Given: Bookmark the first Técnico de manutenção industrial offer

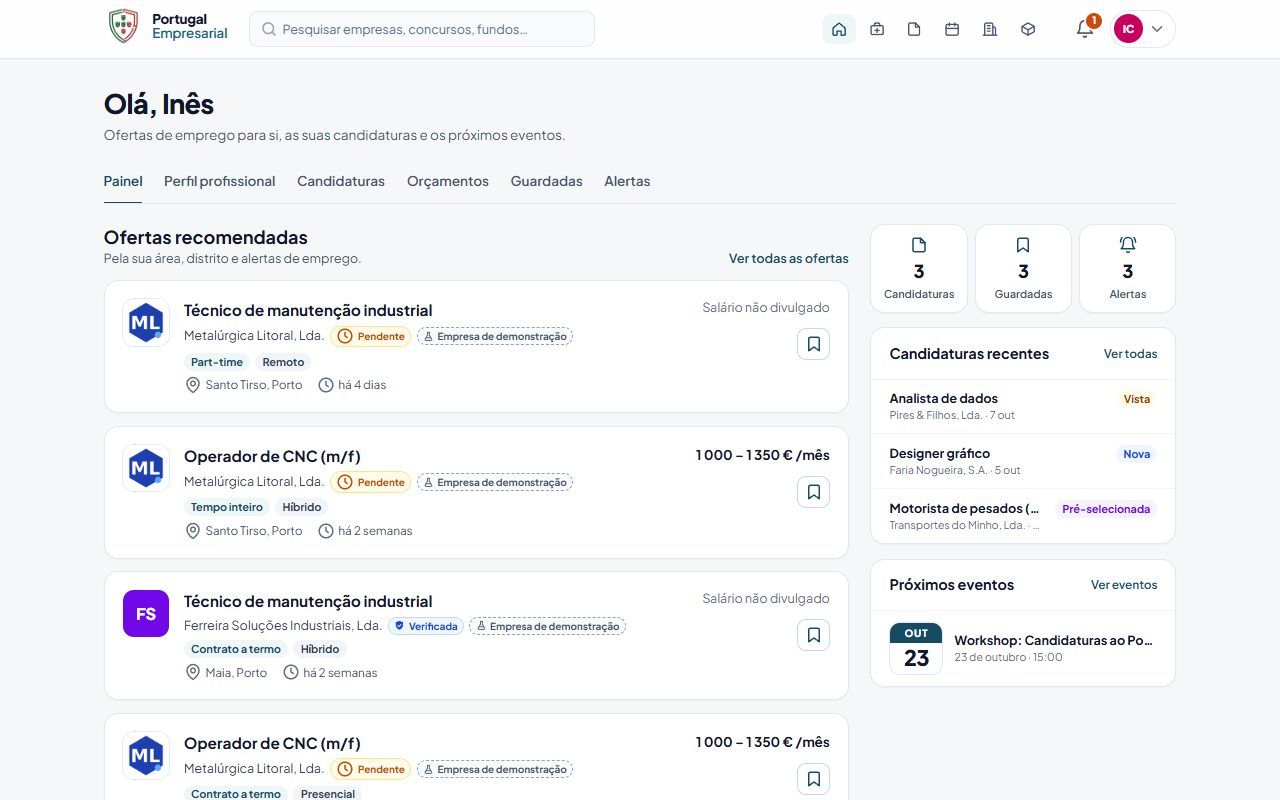Looking at the screenshot, I should pos(813,344).
